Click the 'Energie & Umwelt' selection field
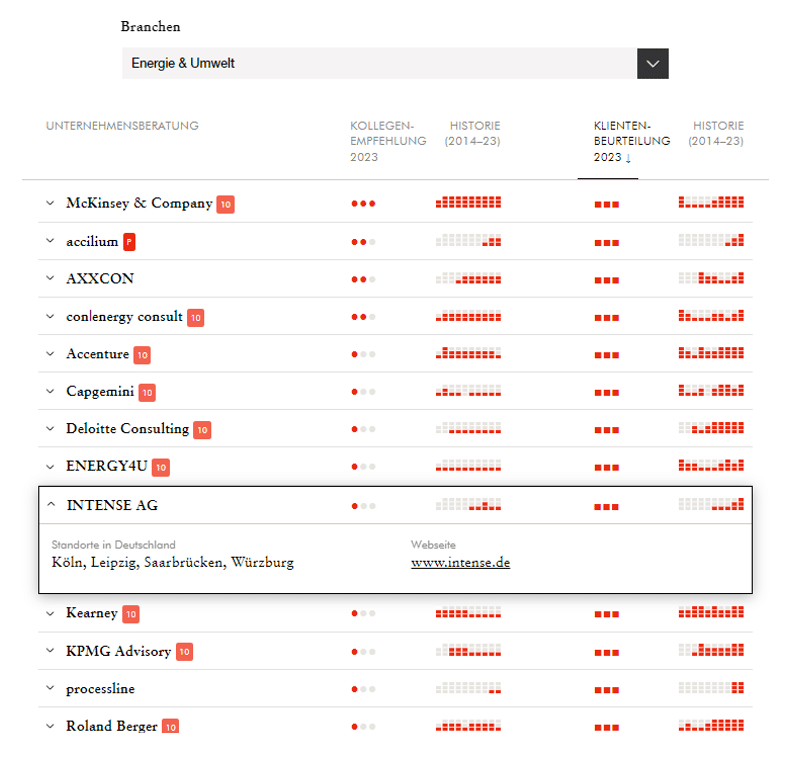791x763 pixels. (380, 63)
